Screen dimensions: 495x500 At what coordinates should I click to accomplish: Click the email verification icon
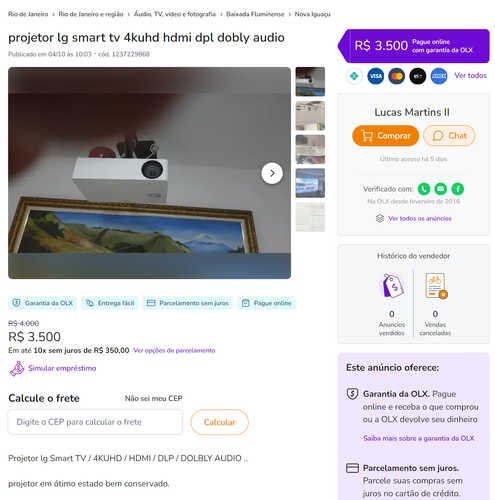tap(441, 189)
